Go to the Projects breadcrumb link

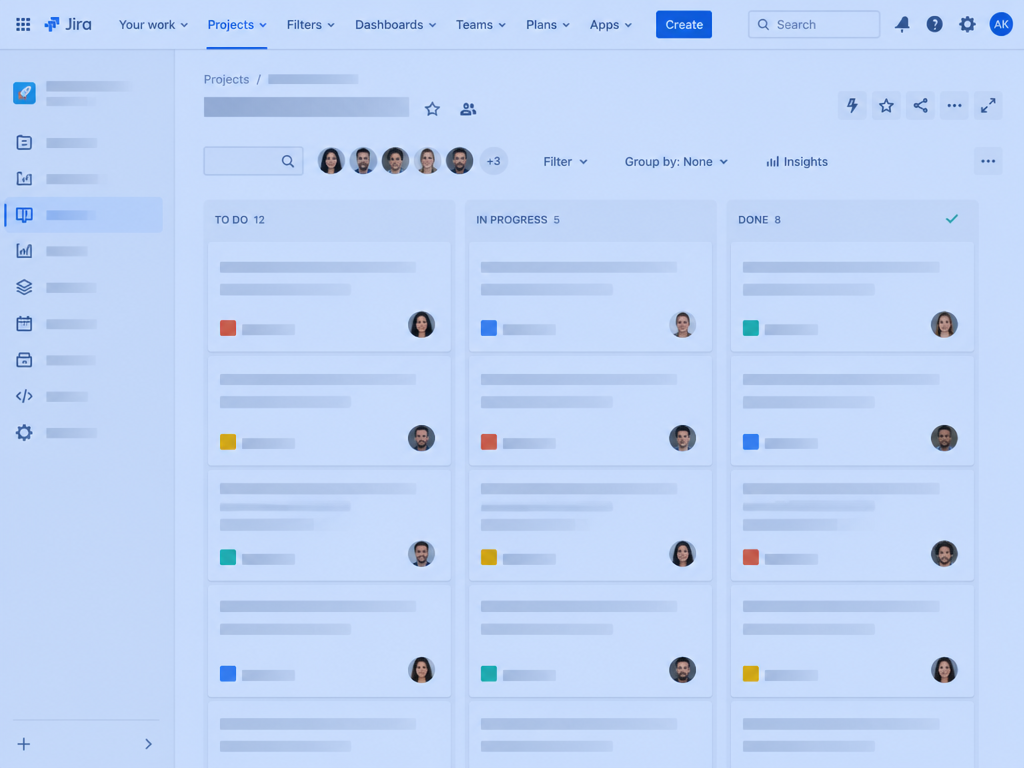click(227, 79)
